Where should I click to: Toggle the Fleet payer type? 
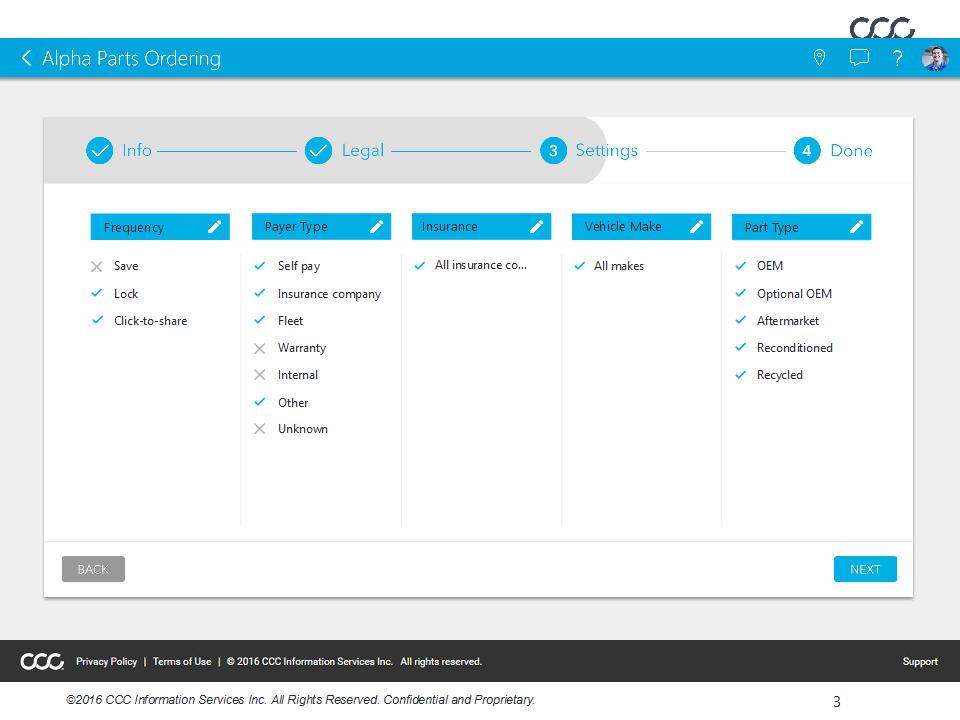point(279,321)
